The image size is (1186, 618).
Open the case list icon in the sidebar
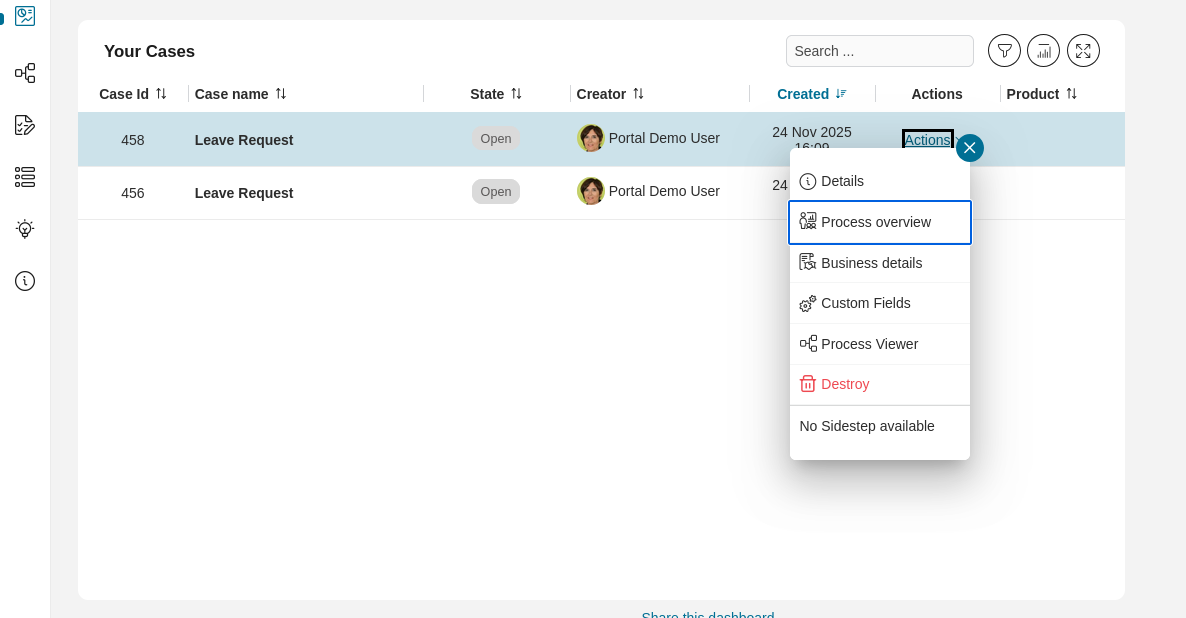24,177
